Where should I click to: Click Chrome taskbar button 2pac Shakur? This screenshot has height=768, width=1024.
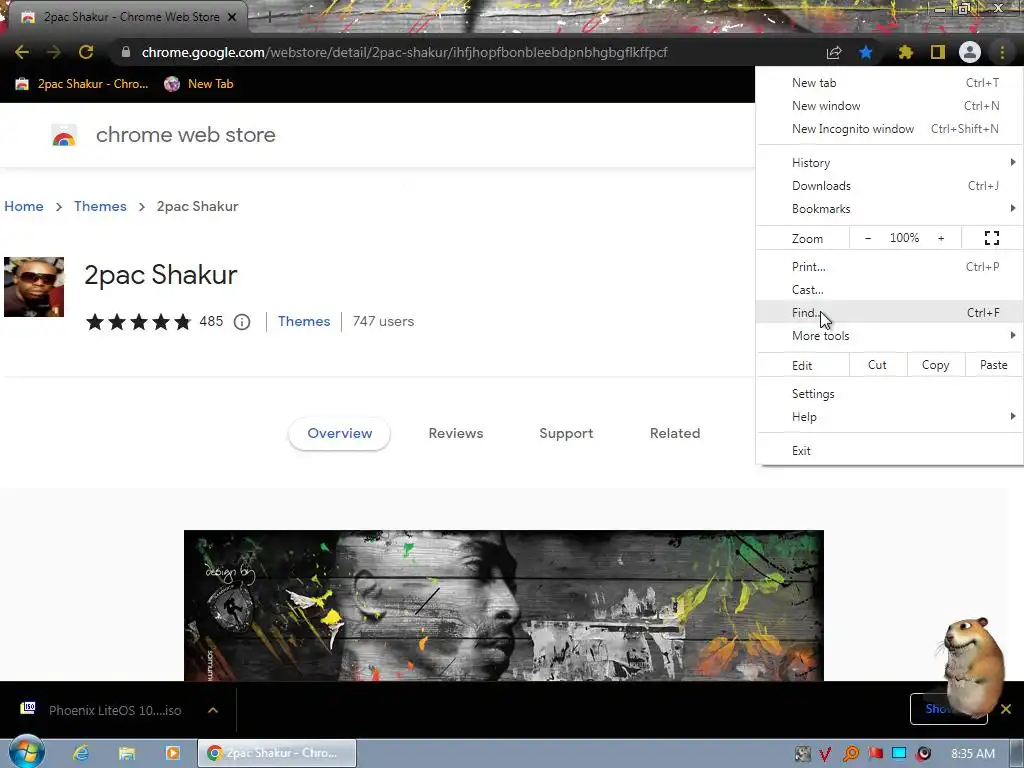click(x=277, y=753)
